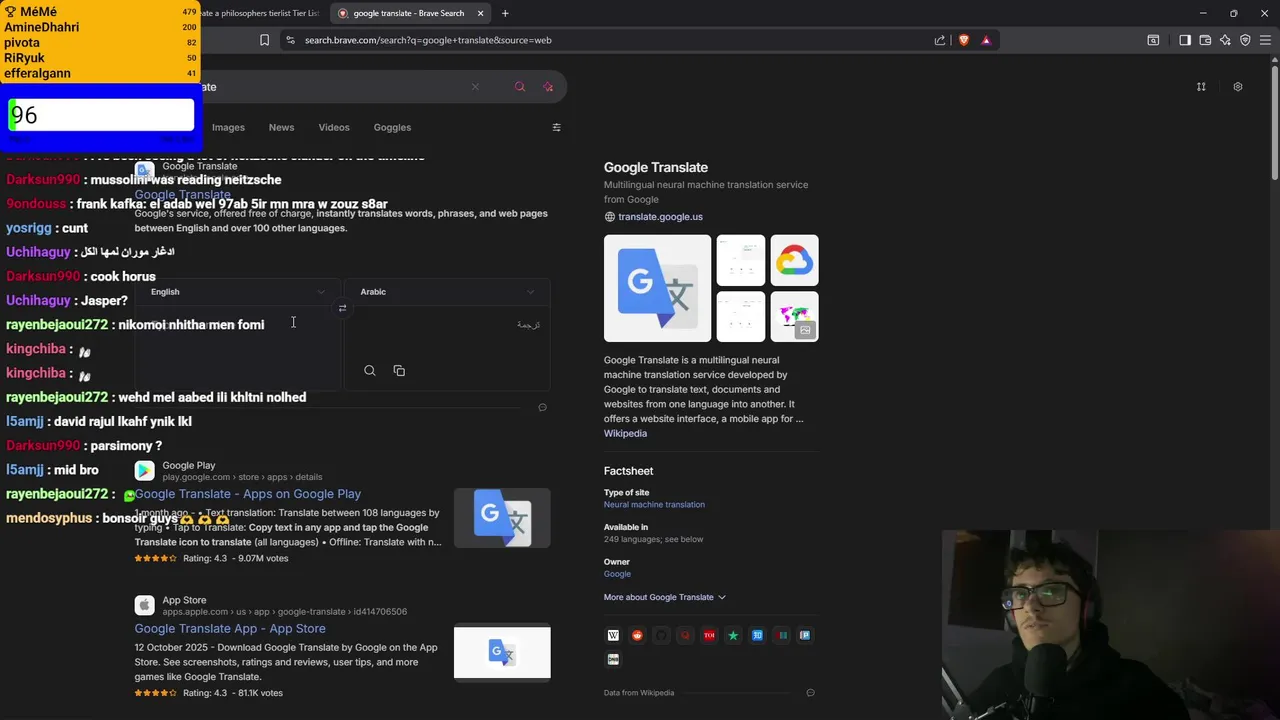This screenshot has width=1280, height=720.
Task: Open the Brave VPN shield icon
Action: pyautogui.click(x=1245, y=40)
